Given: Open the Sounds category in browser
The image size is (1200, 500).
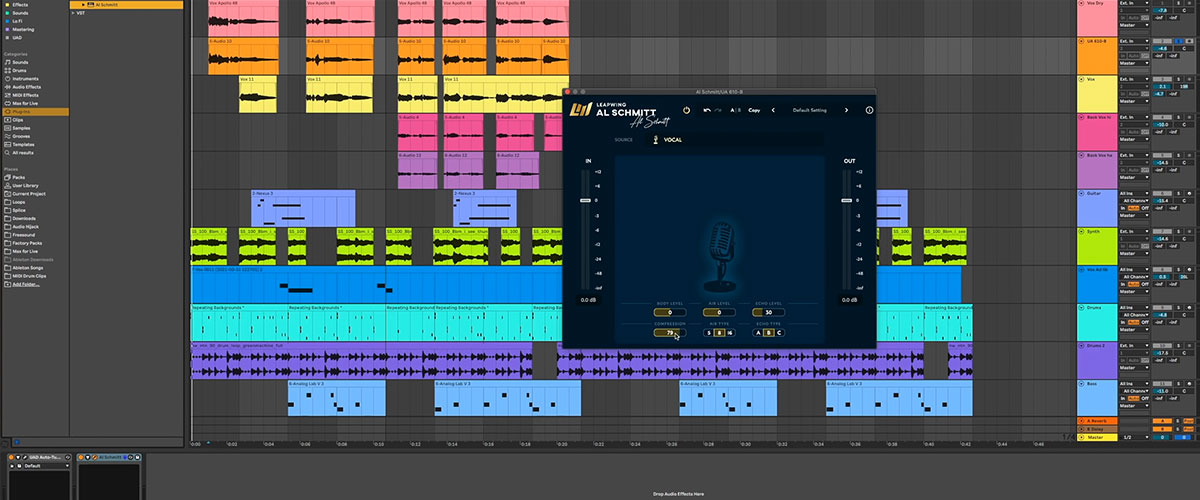Looking at the screenshot, I should tap(20, 62).
